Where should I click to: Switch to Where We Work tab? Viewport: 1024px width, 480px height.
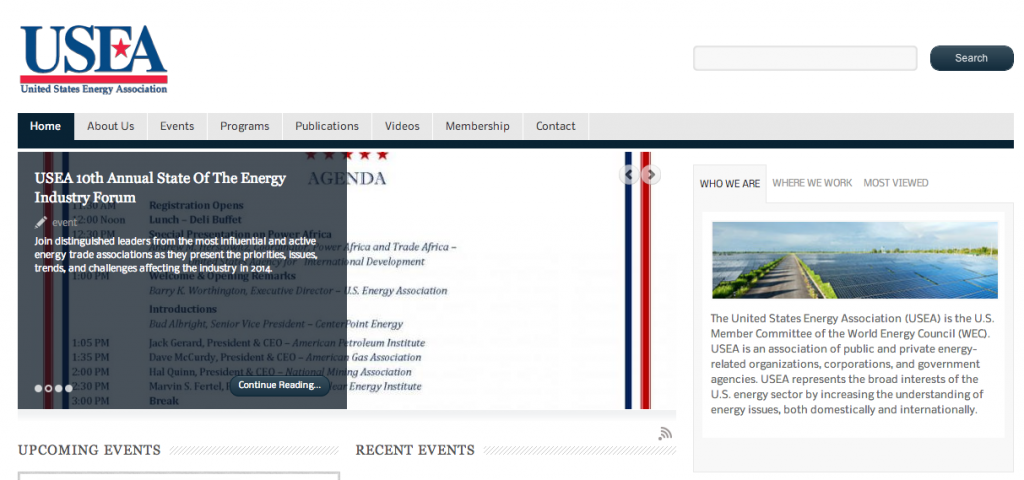click(812, 183)
